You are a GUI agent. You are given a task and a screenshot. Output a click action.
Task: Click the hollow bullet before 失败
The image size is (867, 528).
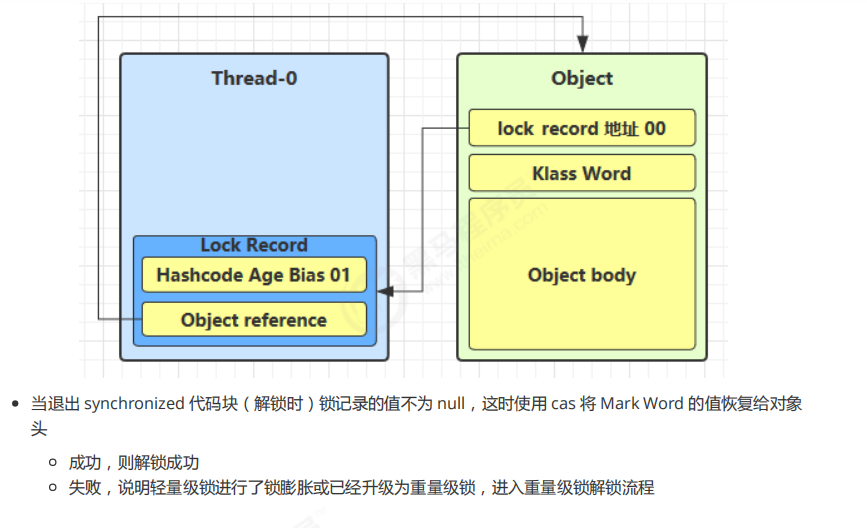(x=52, y=488)
